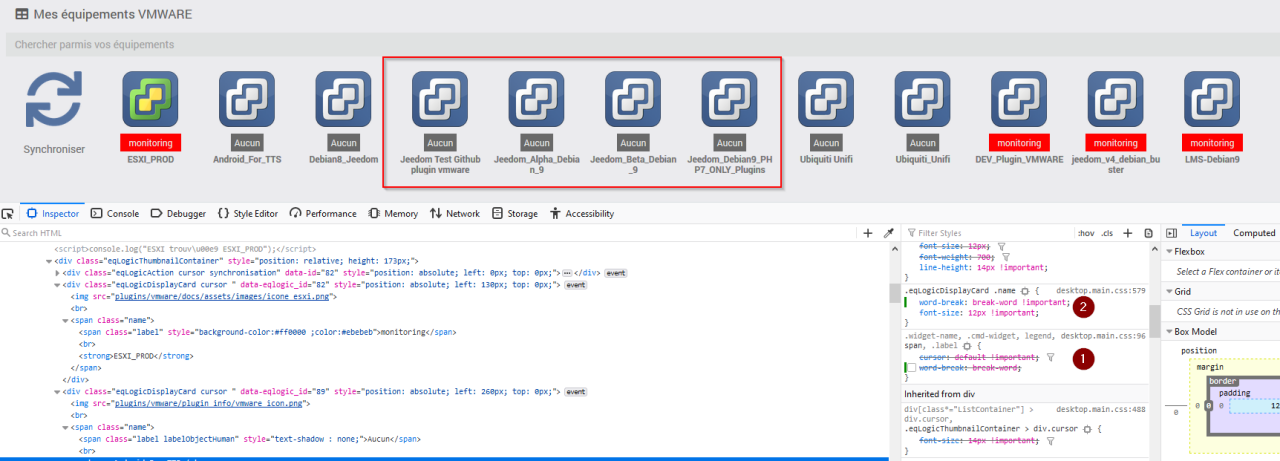The width and height of the screenshot is (1280, 461).
Task: Open desktop.main.css:488 source link
Action: point(1100,408)
